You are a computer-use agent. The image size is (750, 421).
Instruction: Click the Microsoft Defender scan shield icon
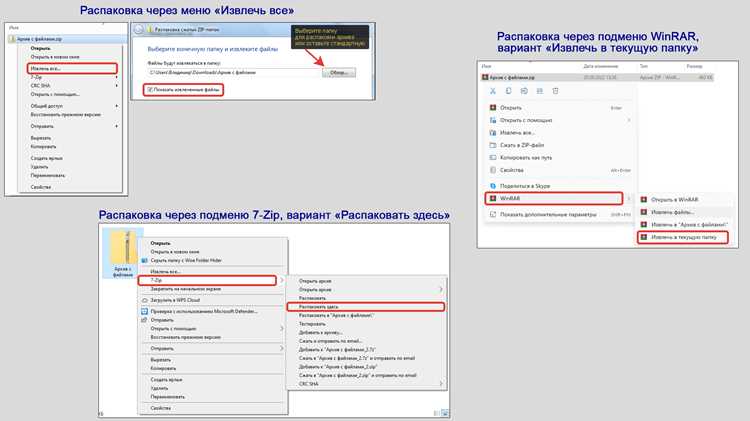click(144, 311)
